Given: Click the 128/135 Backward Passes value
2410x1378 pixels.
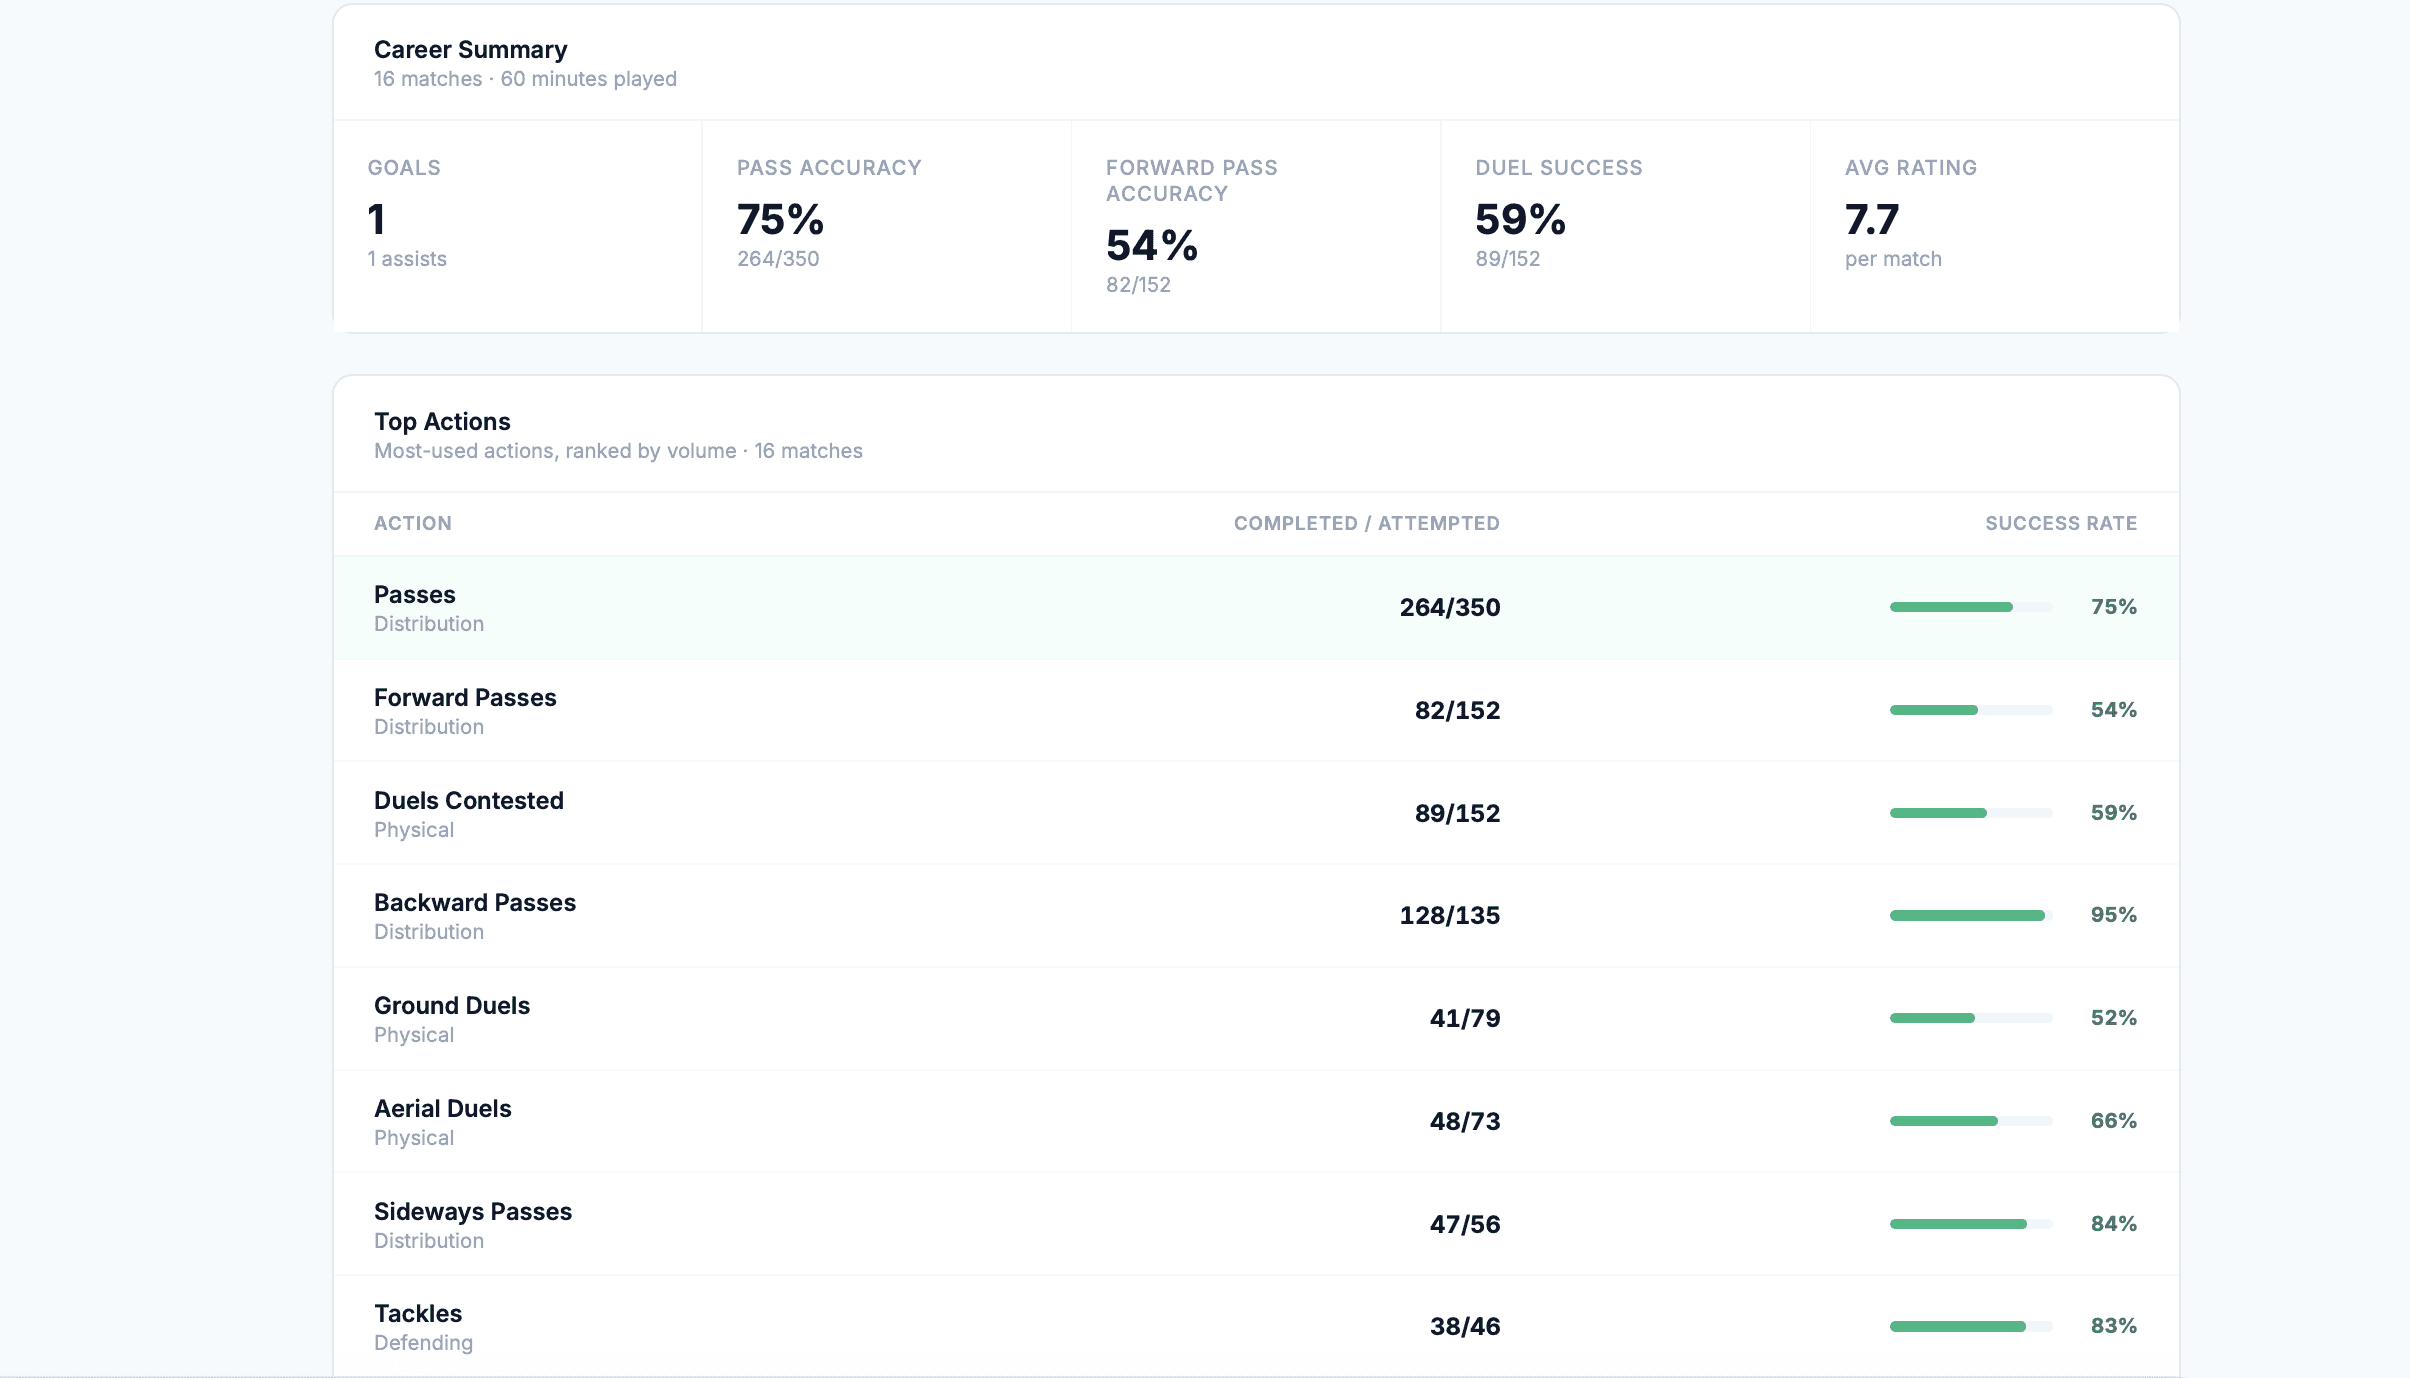Looking at the screenshot, I should 1450,916.
